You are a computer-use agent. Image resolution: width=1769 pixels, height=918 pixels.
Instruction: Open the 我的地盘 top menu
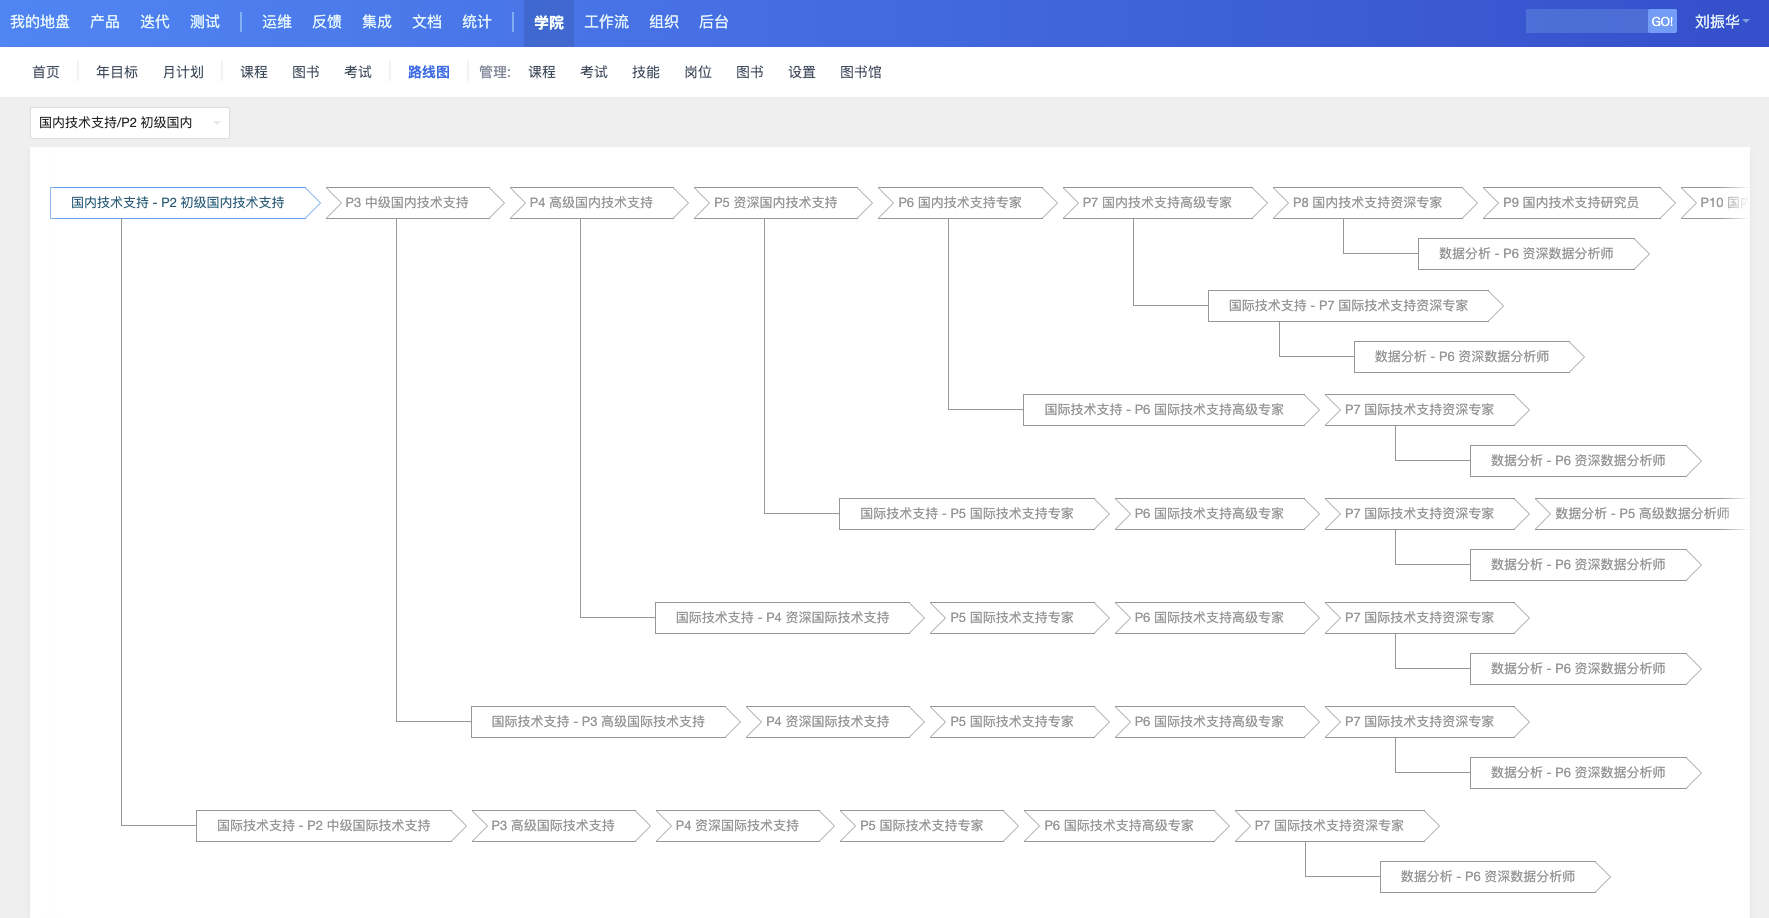(x=40, y=22)
